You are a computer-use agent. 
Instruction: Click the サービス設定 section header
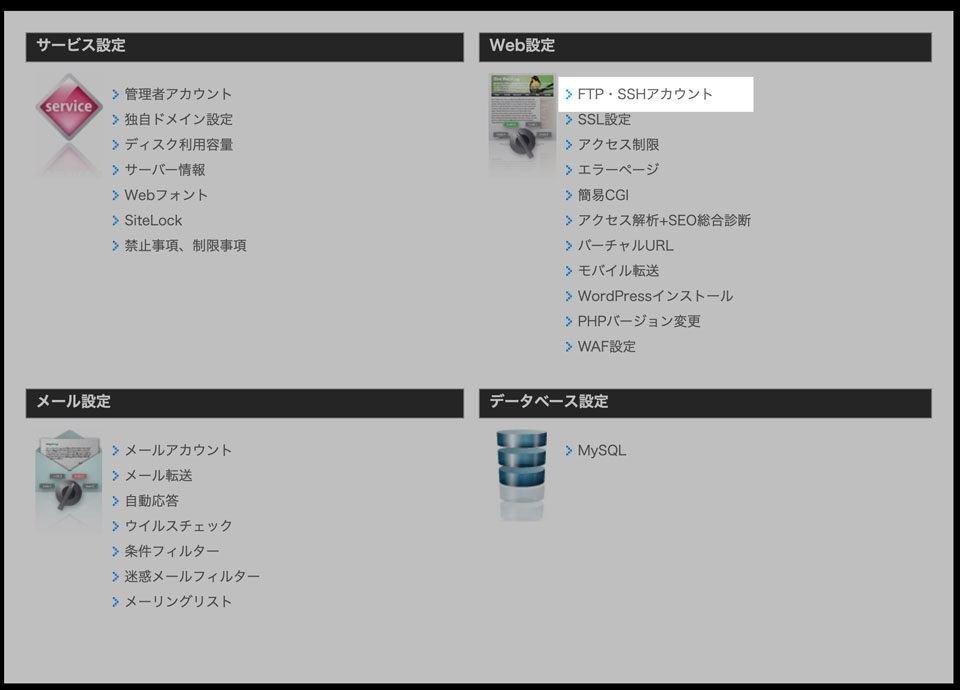tap(244, 47)
